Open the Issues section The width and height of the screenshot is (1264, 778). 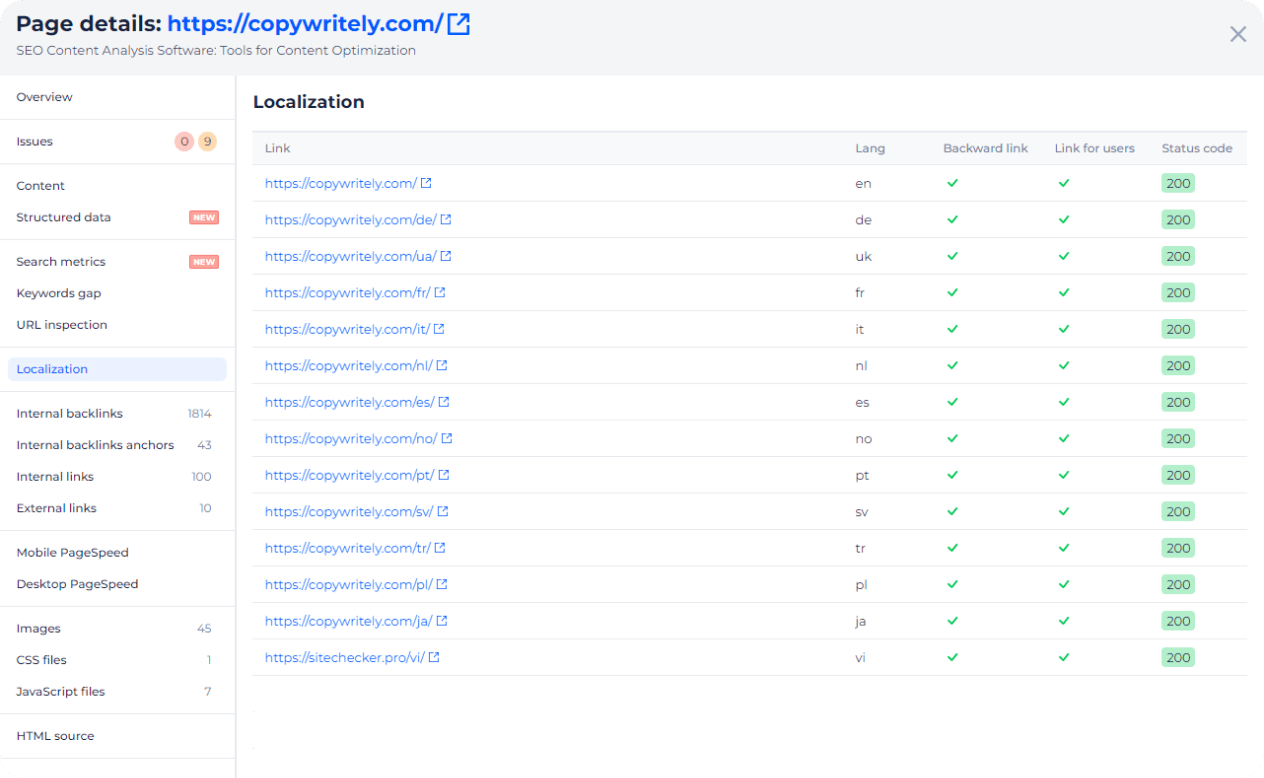[35, 142]
